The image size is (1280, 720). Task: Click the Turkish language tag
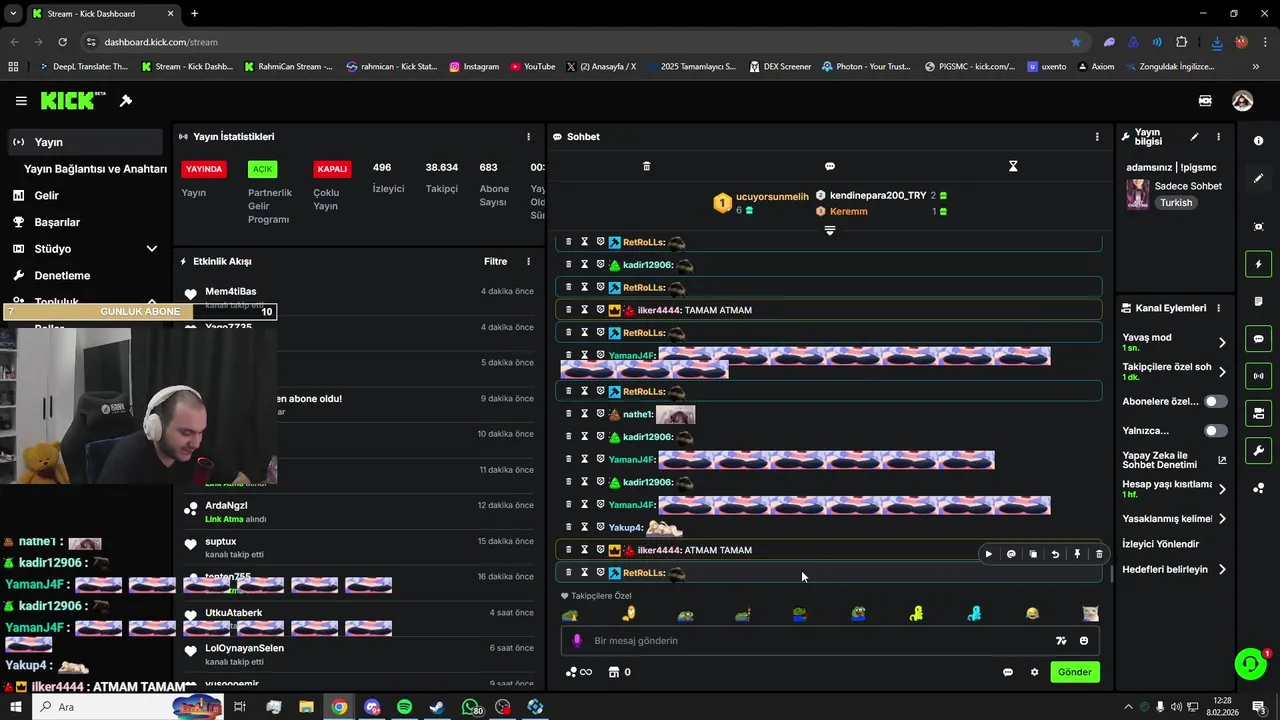click(1176, 203)
